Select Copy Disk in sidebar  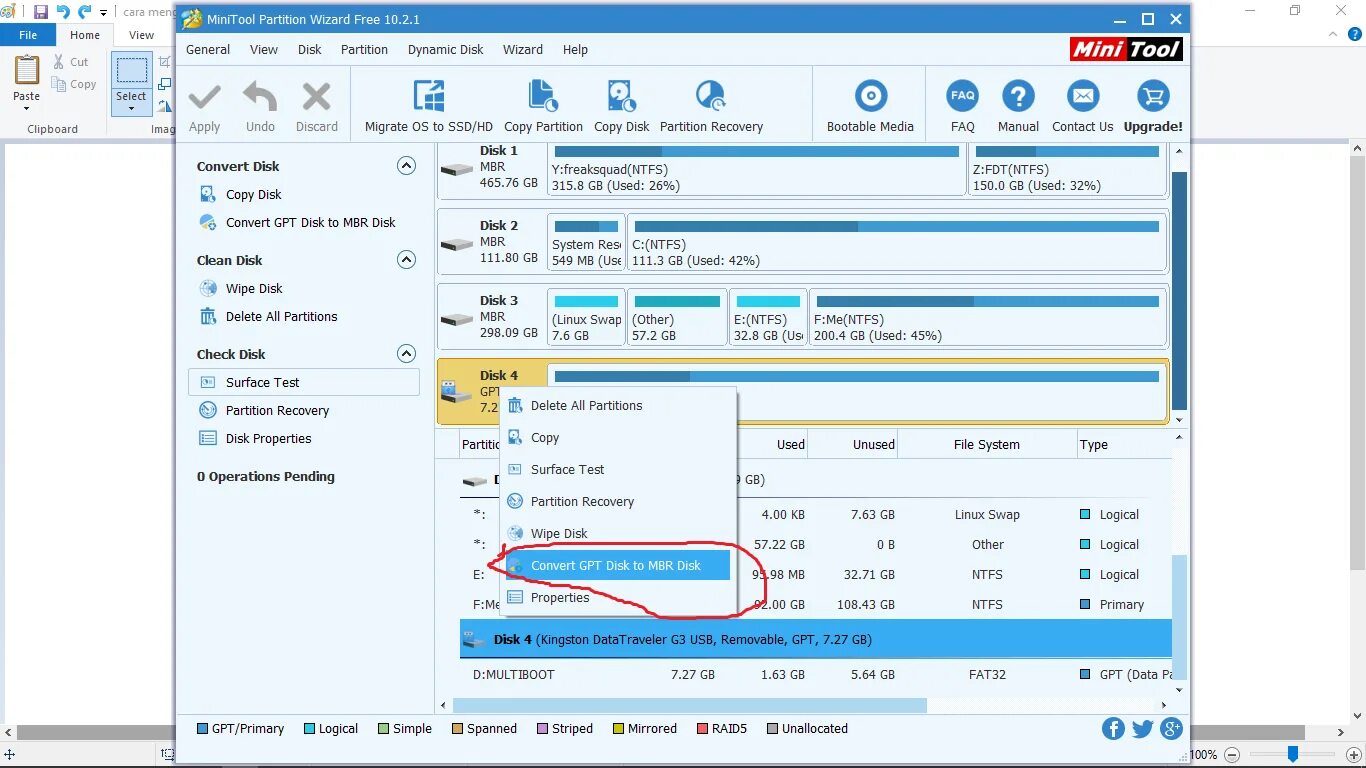[253, 195]
